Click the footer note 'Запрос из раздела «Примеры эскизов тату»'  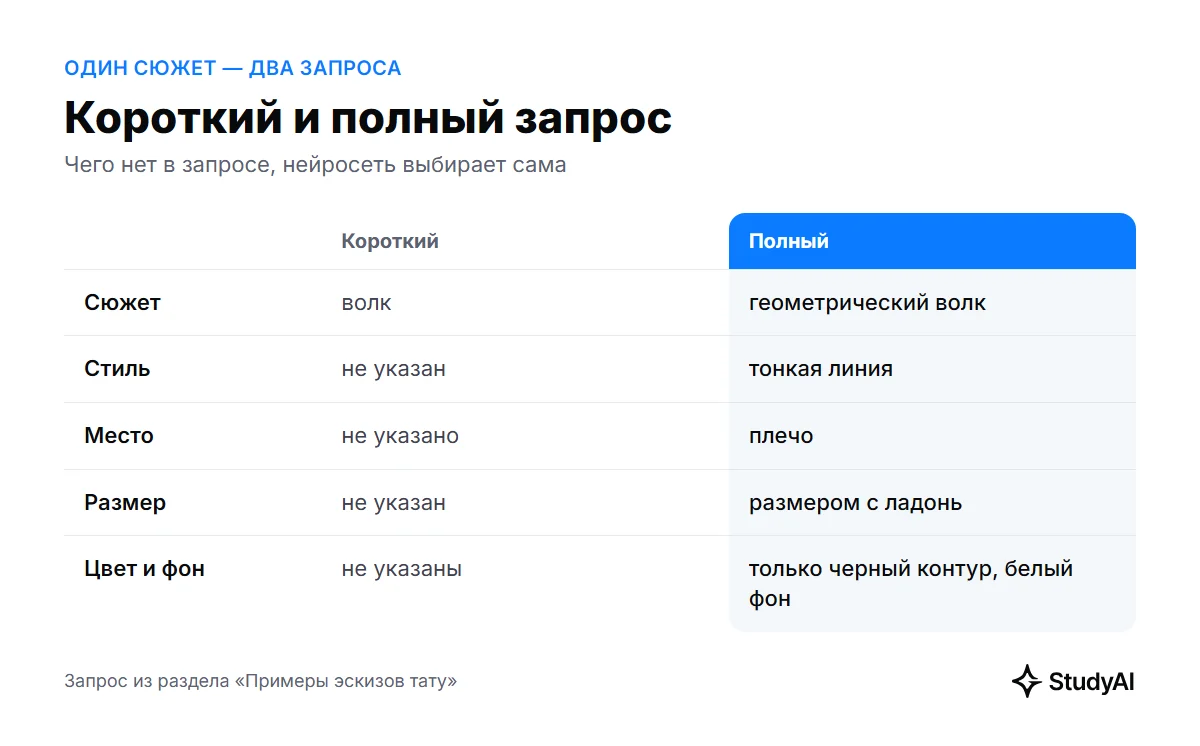pos(260,681)
